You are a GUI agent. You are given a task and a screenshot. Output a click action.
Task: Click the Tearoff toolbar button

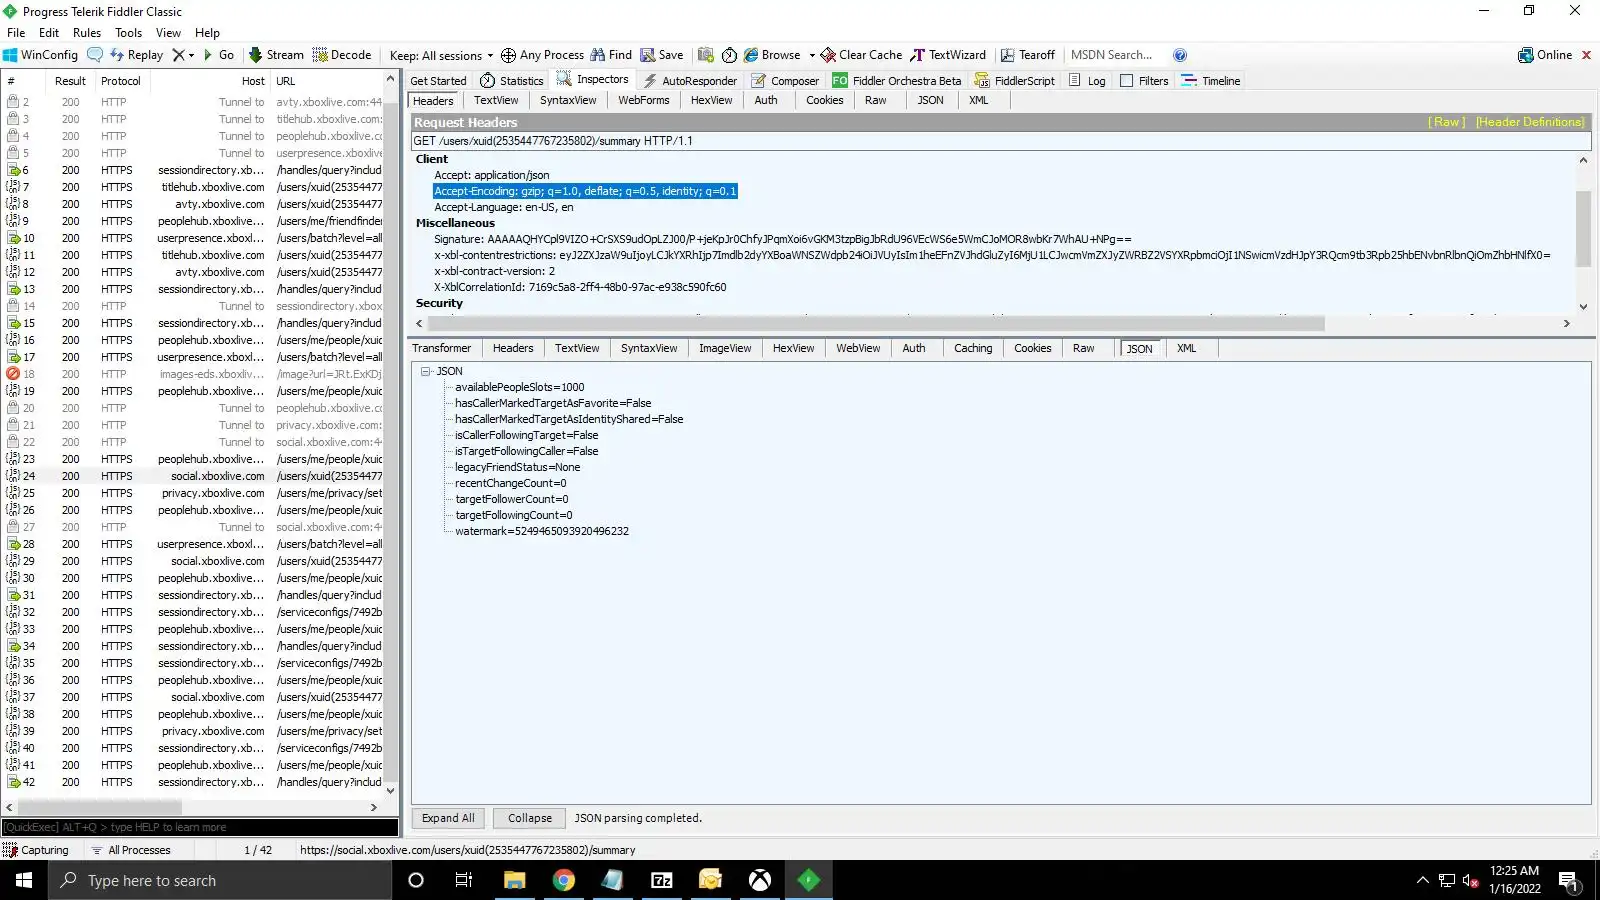1028,55
